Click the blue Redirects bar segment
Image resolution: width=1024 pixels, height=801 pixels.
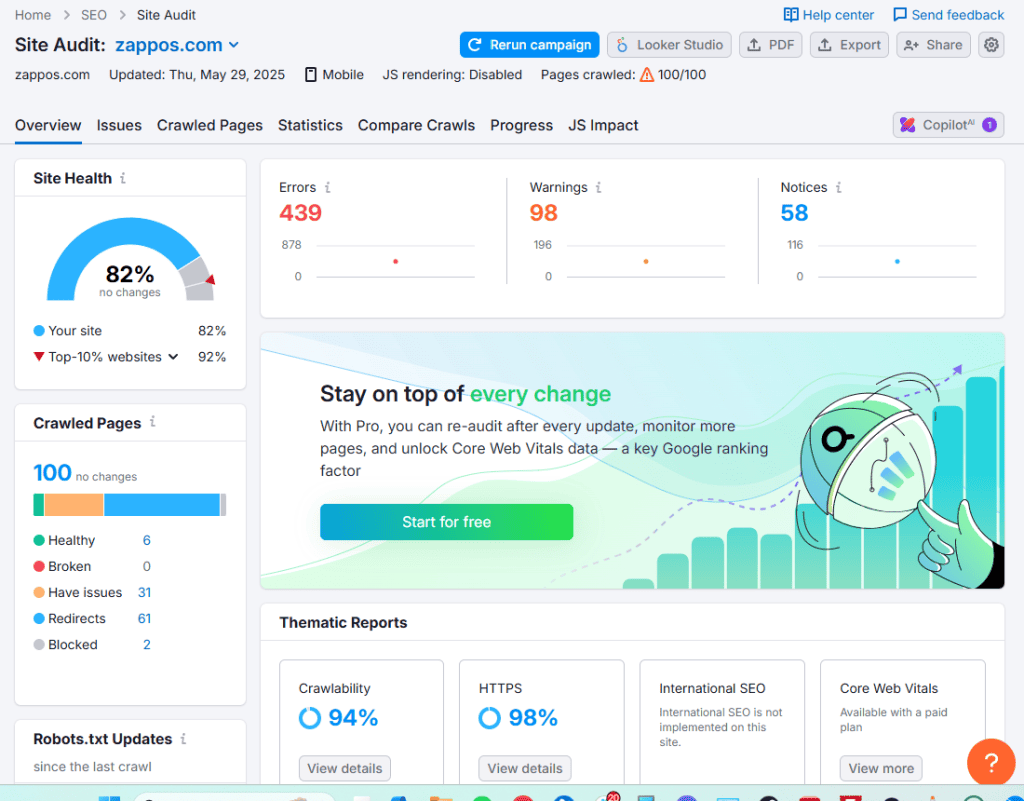pyautogui.click(x=162, y=505)
